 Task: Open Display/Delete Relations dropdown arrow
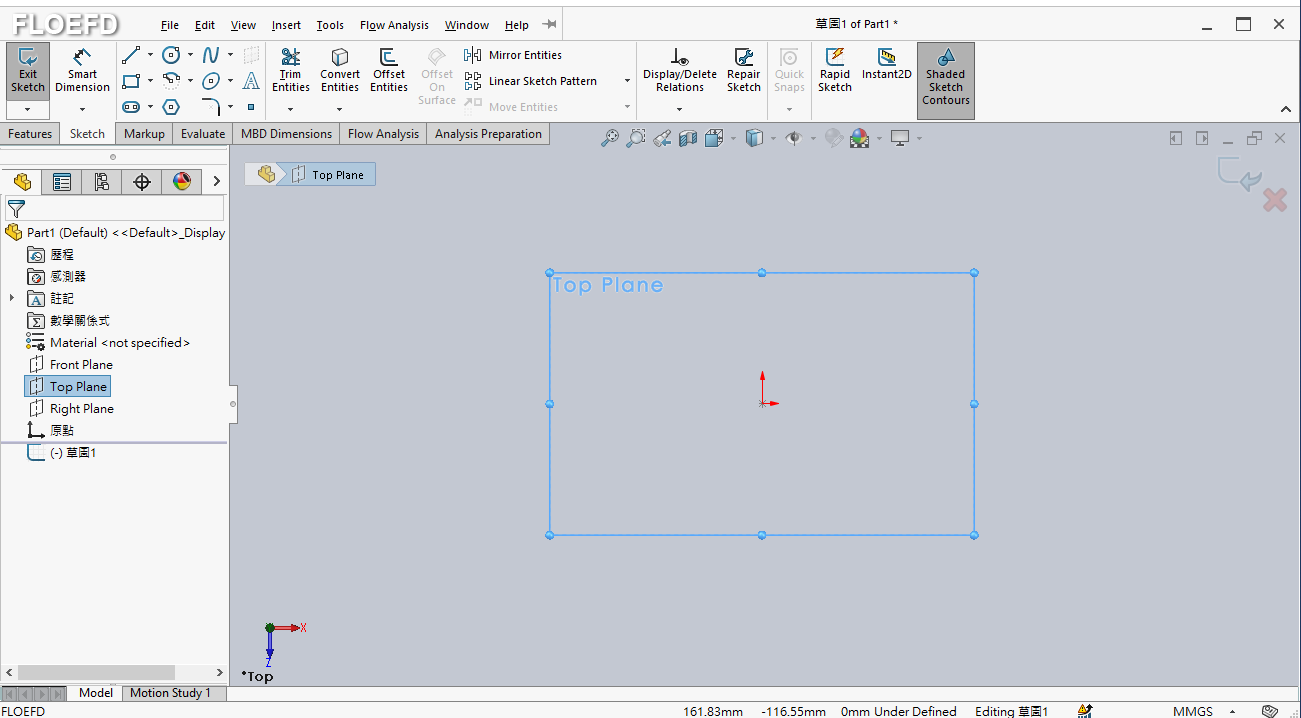[x=680, y=109]
